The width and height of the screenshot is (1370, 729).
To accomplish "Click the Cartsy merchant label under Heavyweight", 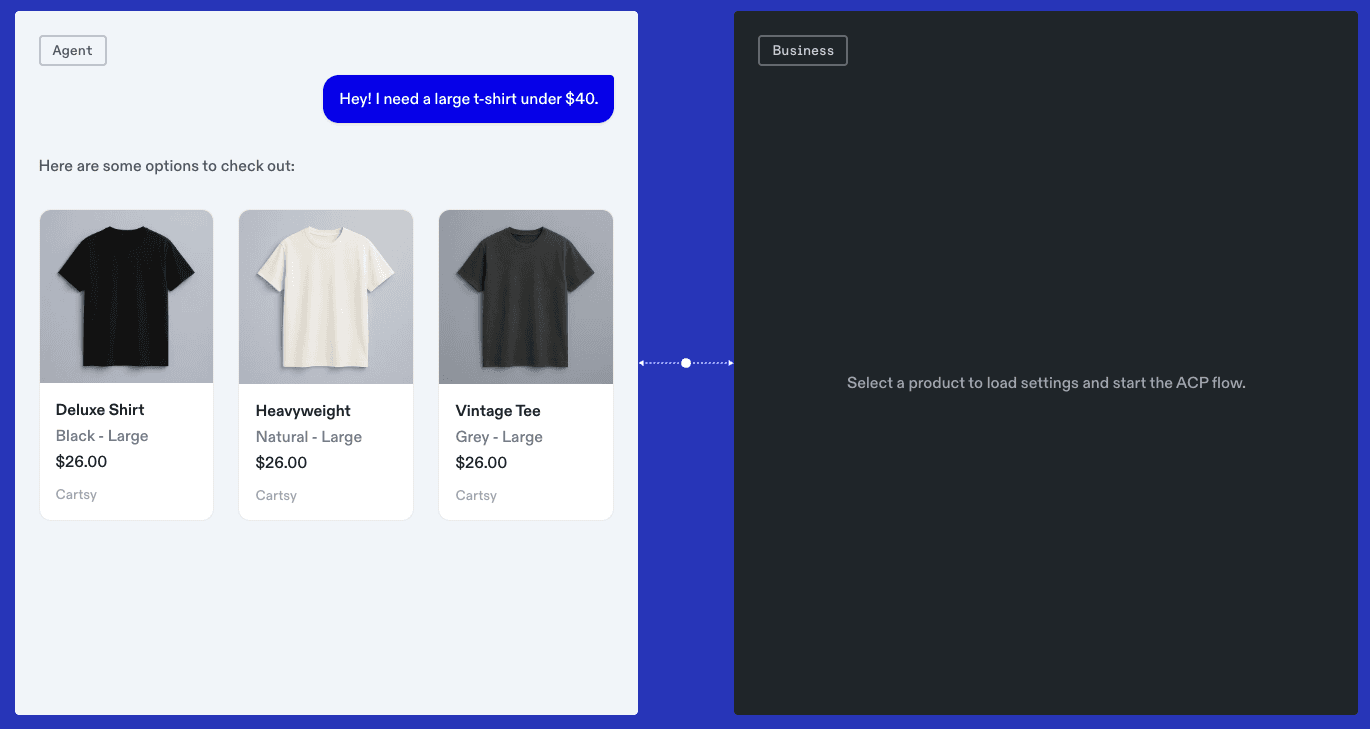I will pyautogui.click(x=276, y=495).
